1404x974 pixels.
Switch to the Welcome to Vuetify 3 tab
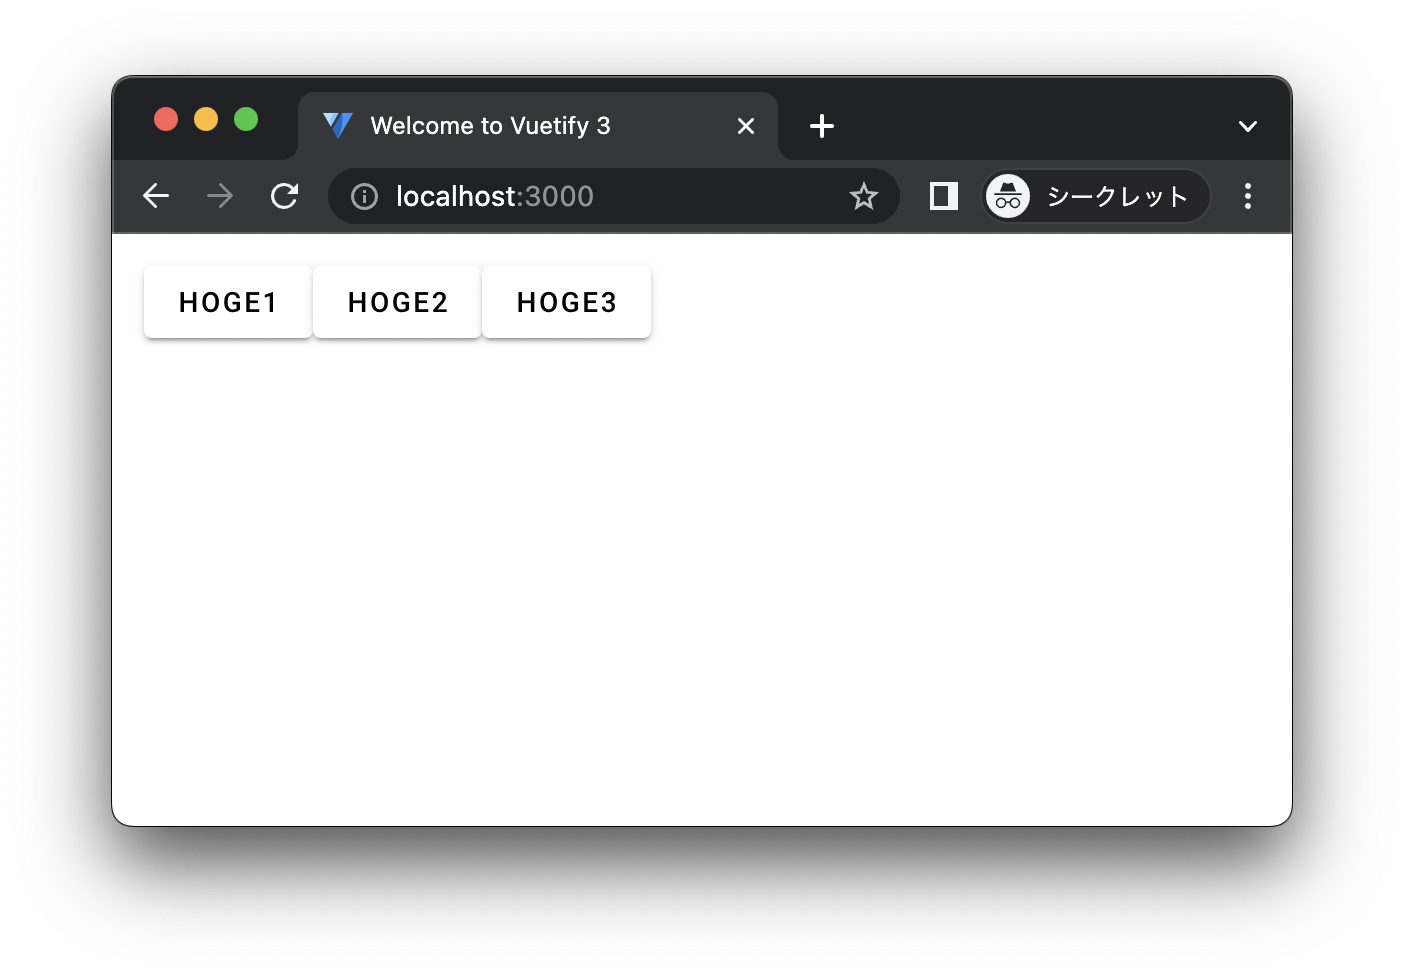538,126
